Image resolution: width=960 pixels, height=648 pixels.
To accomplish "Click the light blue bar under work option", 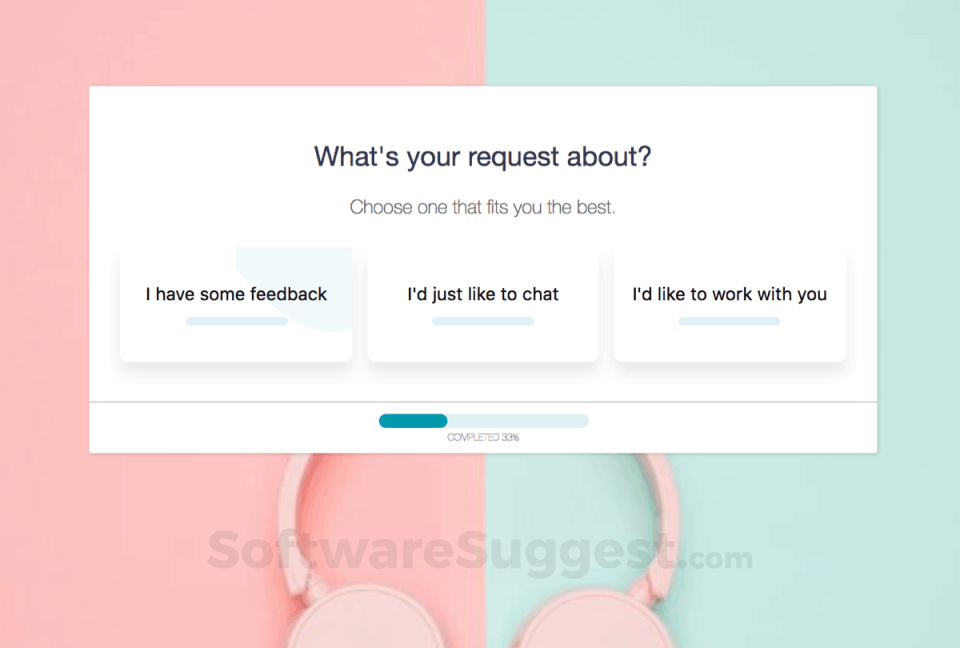I will point(729,321).
